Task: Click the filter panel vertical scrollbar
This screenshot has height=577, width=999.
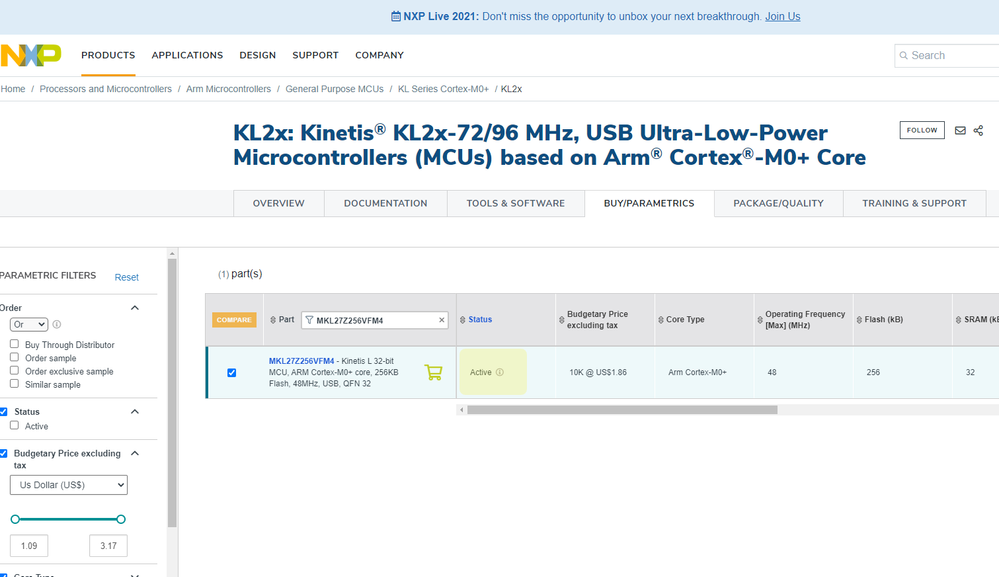Action: coord(172,393)
